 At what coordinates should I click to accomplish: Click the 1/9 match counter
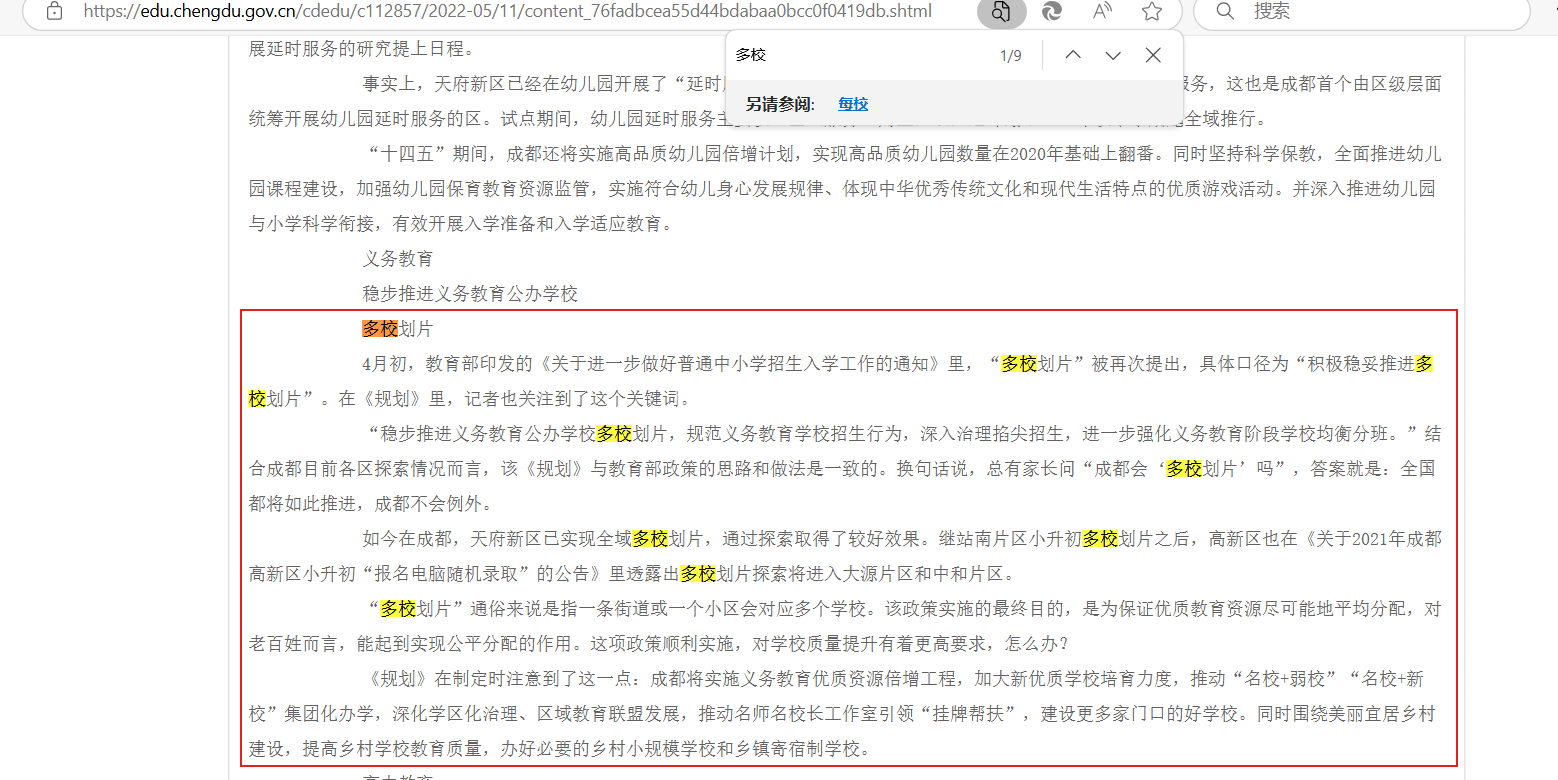tap(1011, 55)
